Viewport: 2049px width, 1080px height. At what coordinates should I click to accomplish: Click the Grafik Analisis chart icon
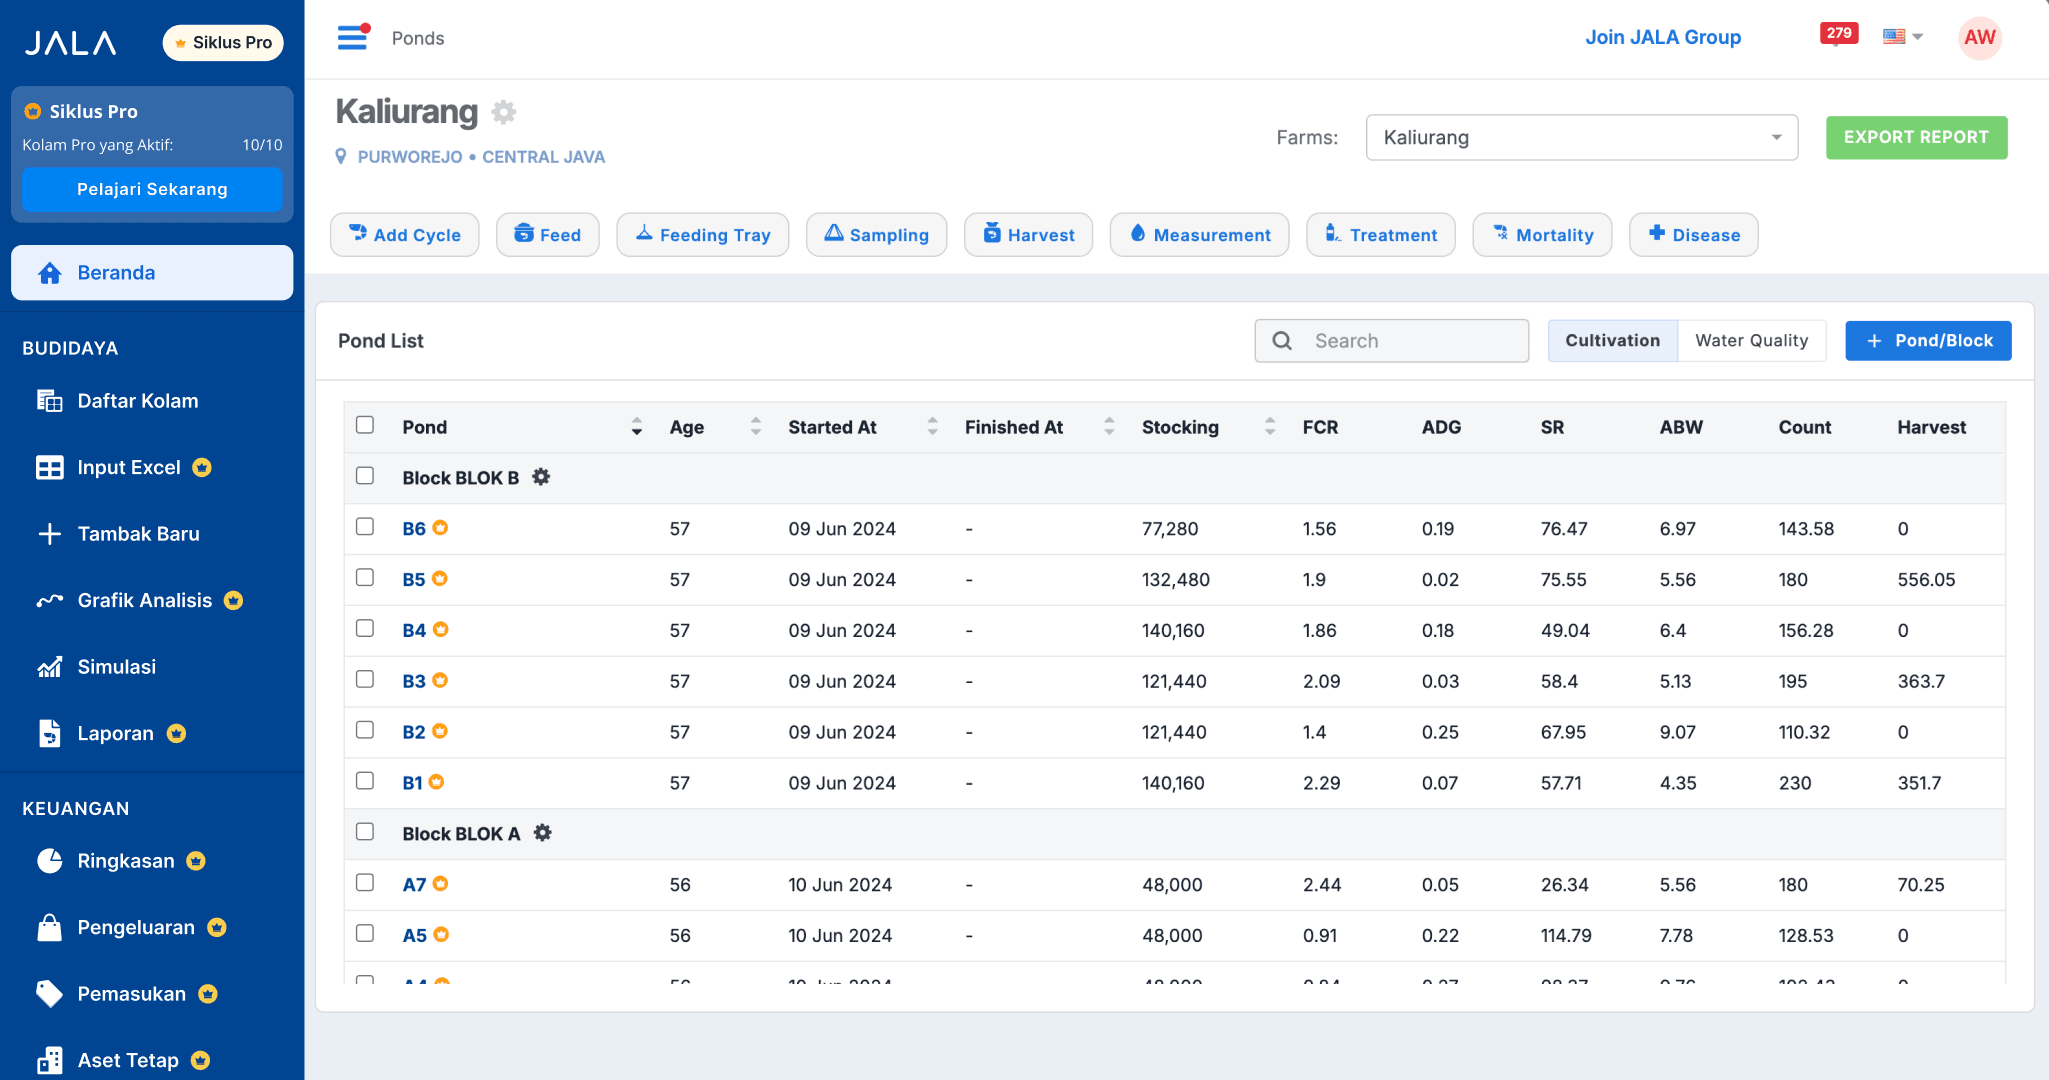[49, 601]
